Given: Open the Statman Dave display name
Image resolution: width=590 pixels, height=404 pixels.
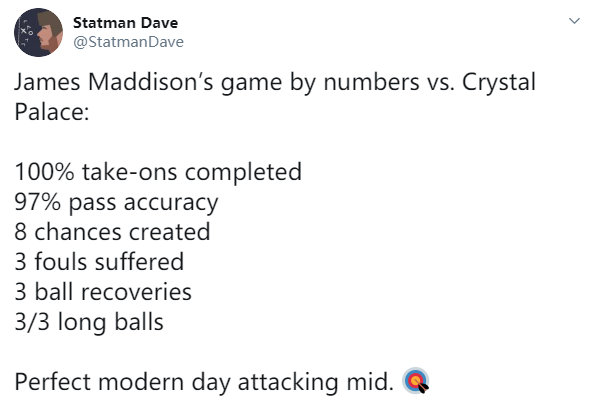Looking at the screenshot, I should [125, 23].
